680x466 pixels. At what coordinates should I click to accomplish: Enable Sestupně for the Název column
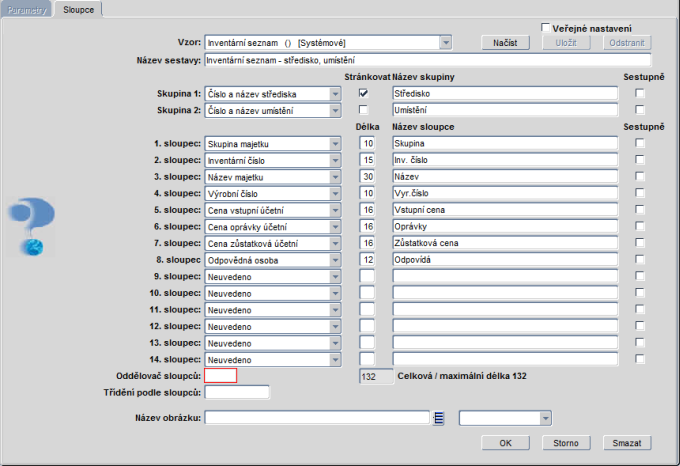[x=640, y=176]
